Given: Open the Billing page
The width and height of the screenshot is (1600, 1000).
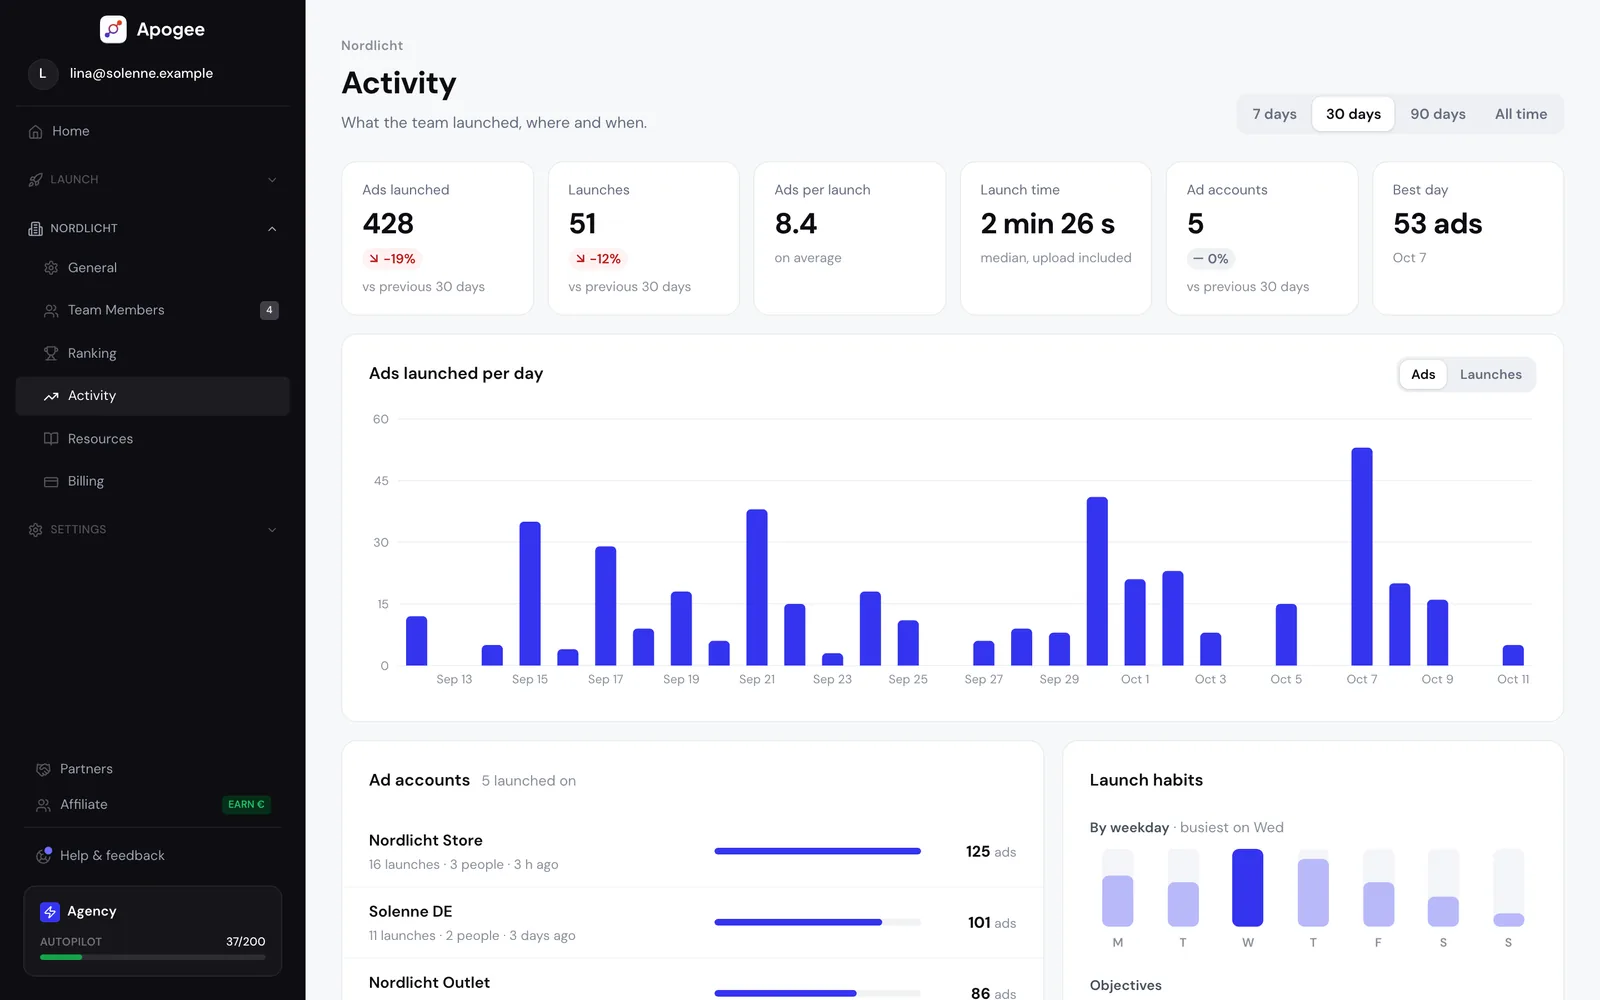Looking at the screenshot, I should click(x=153, y=481).
